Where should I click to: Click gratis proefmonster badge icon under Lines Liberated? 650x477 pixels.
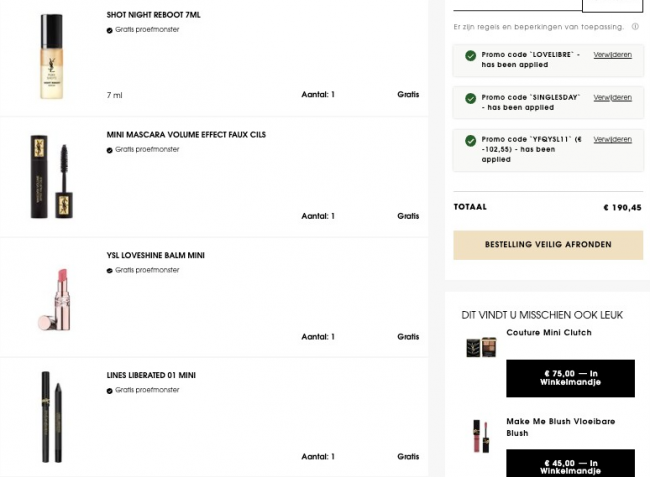(x=110, y=390)
